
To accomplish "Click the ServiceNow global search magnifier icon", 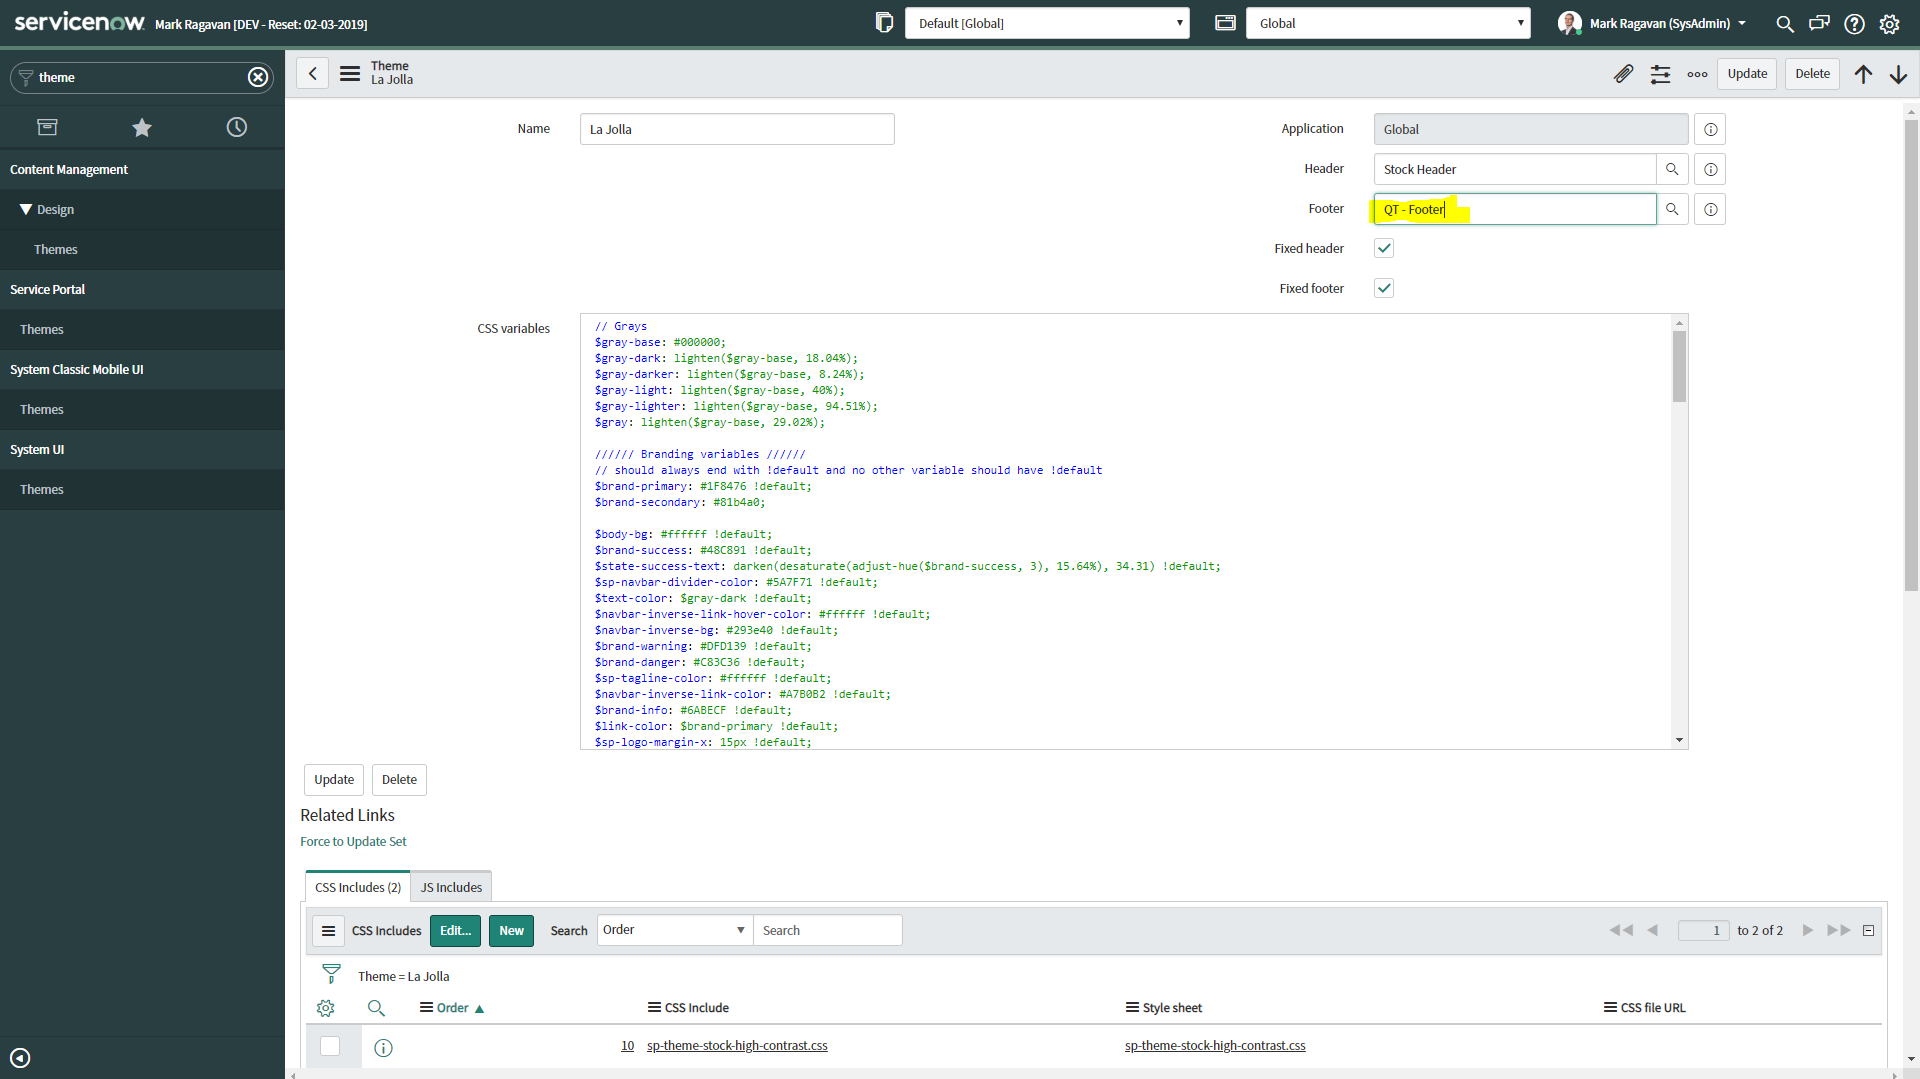I will 1784,23.
